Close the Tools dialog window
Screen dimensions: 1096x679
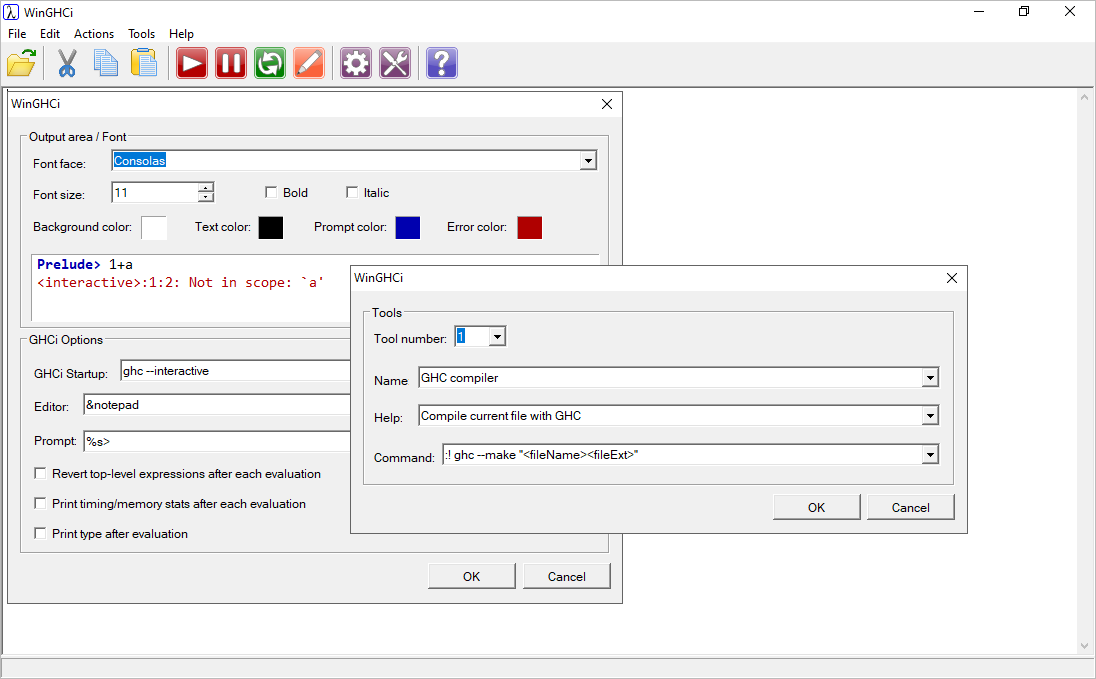(x=951, y=278)
